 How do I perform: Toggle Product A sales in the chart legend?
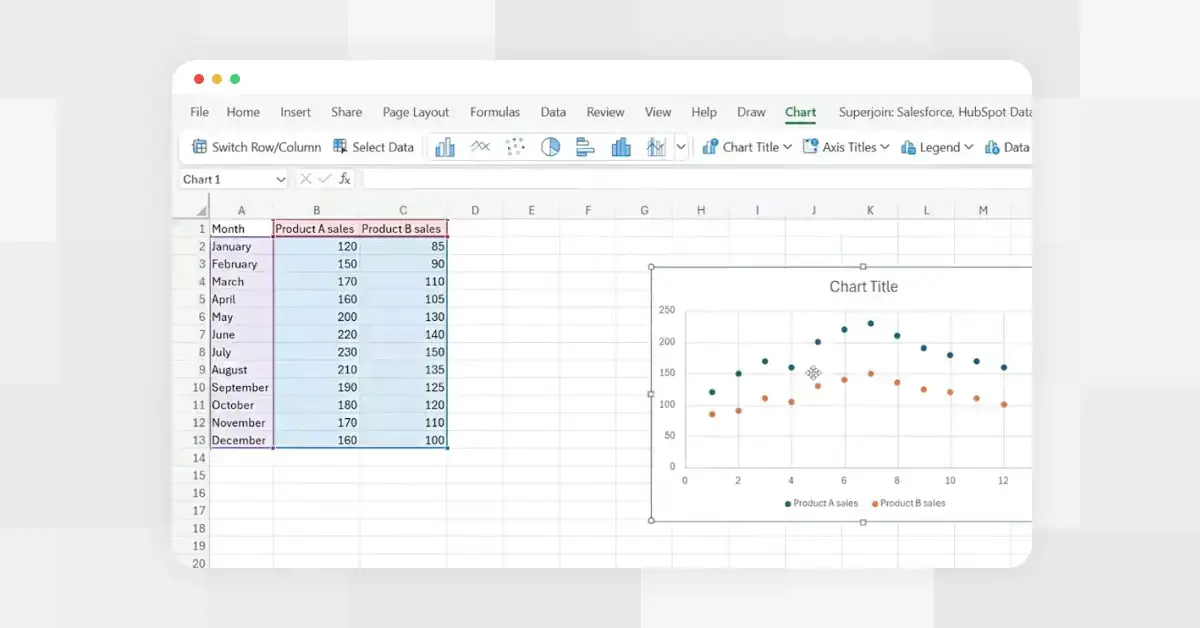click(820, 503)
